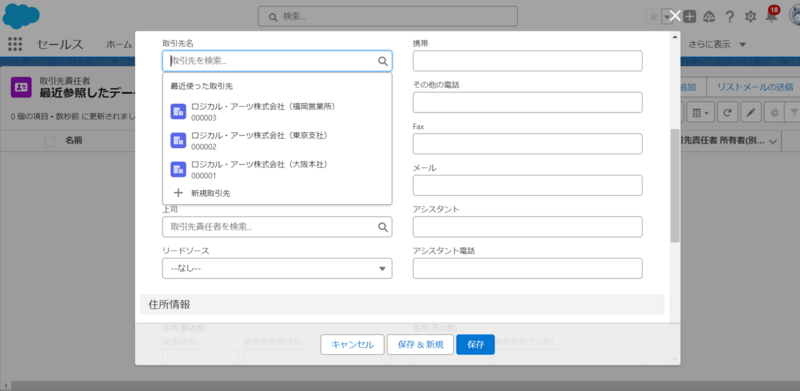The height and width of the screenshot is (391, 800).
Task: Open the リードソース dropdown
Action: click(277, 268)
